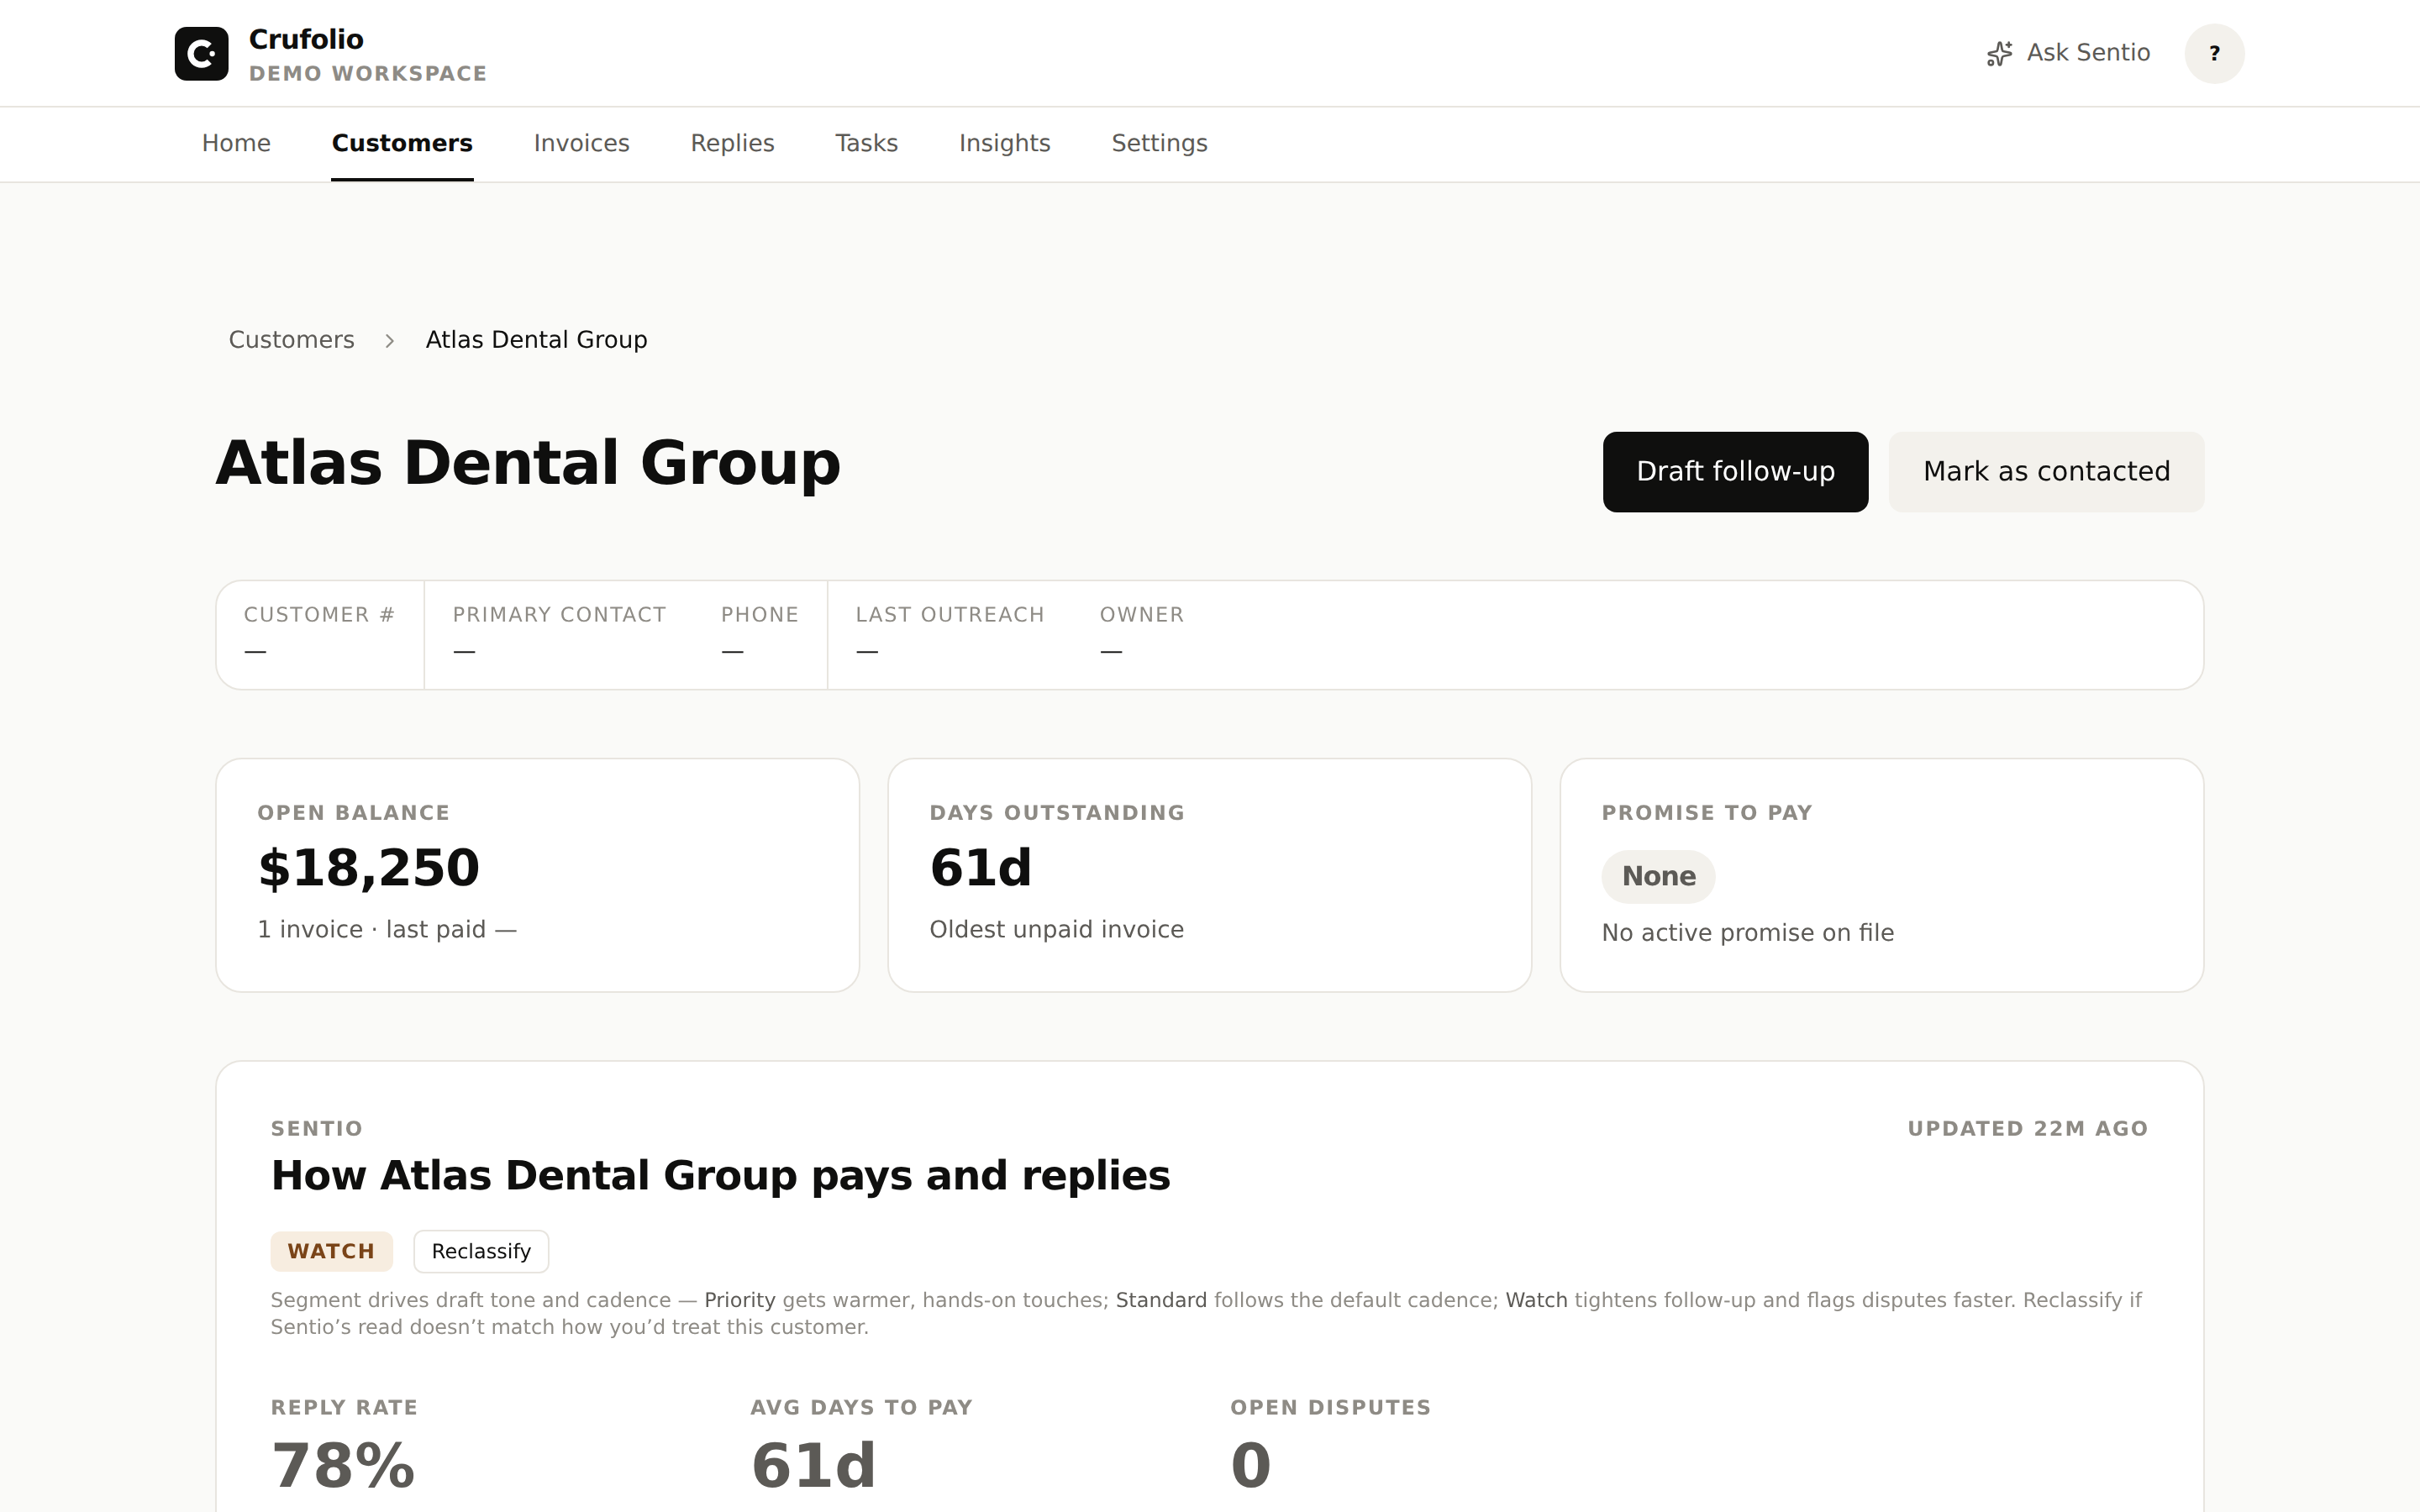Image resolution: width=2420 pixels, height=1512 pixels.
Task: Click Draft follow-up button
Action: (x=1735, y=472)
